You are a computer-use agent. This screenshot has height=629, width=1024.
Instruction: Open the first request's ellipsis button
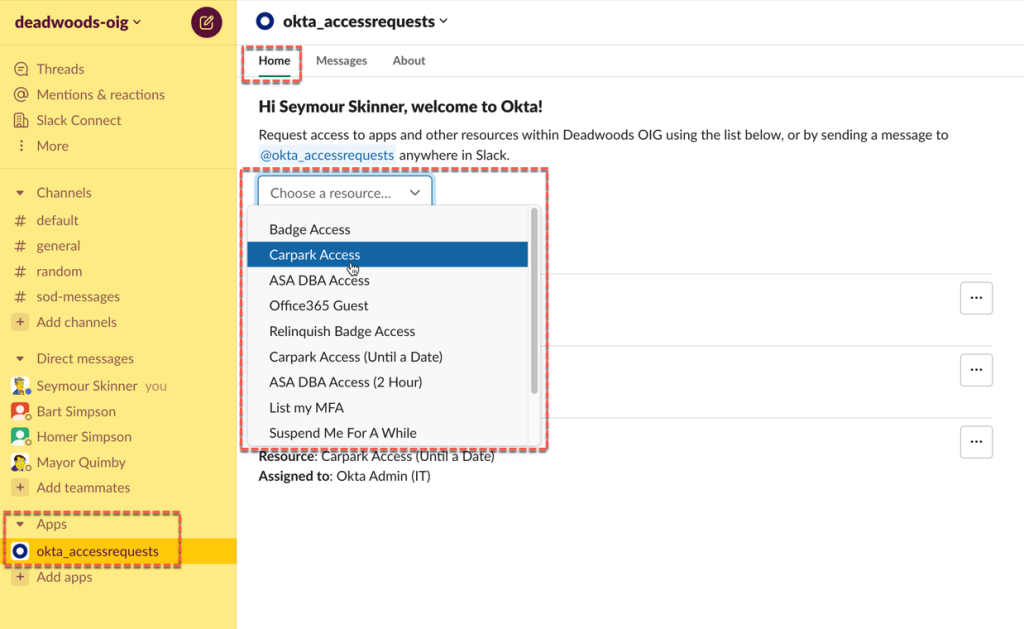pos(976,298)
